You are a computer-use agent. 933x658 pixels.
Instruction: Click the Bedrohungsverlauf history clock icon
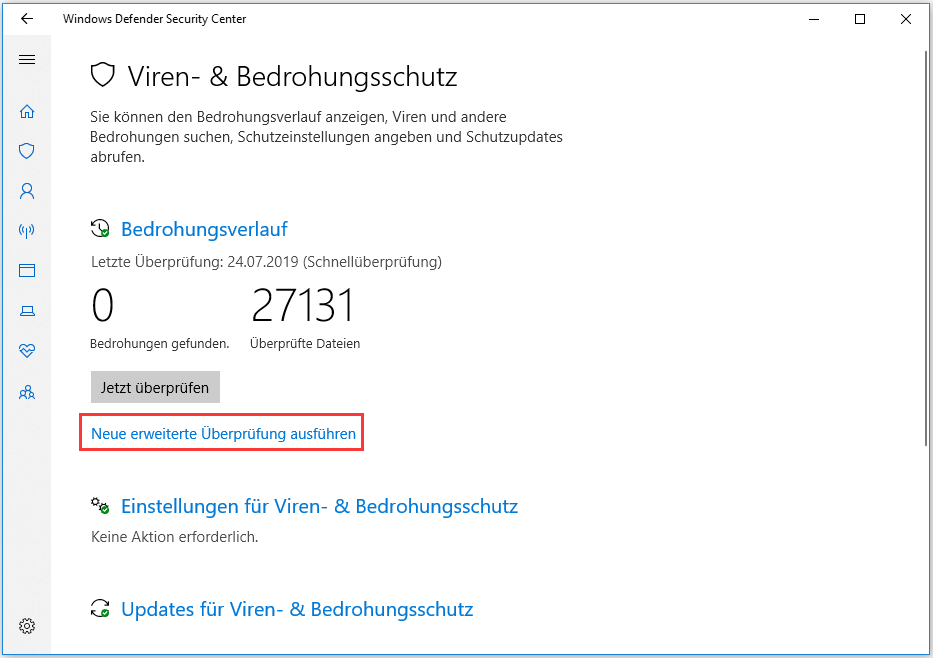(100, 228)
